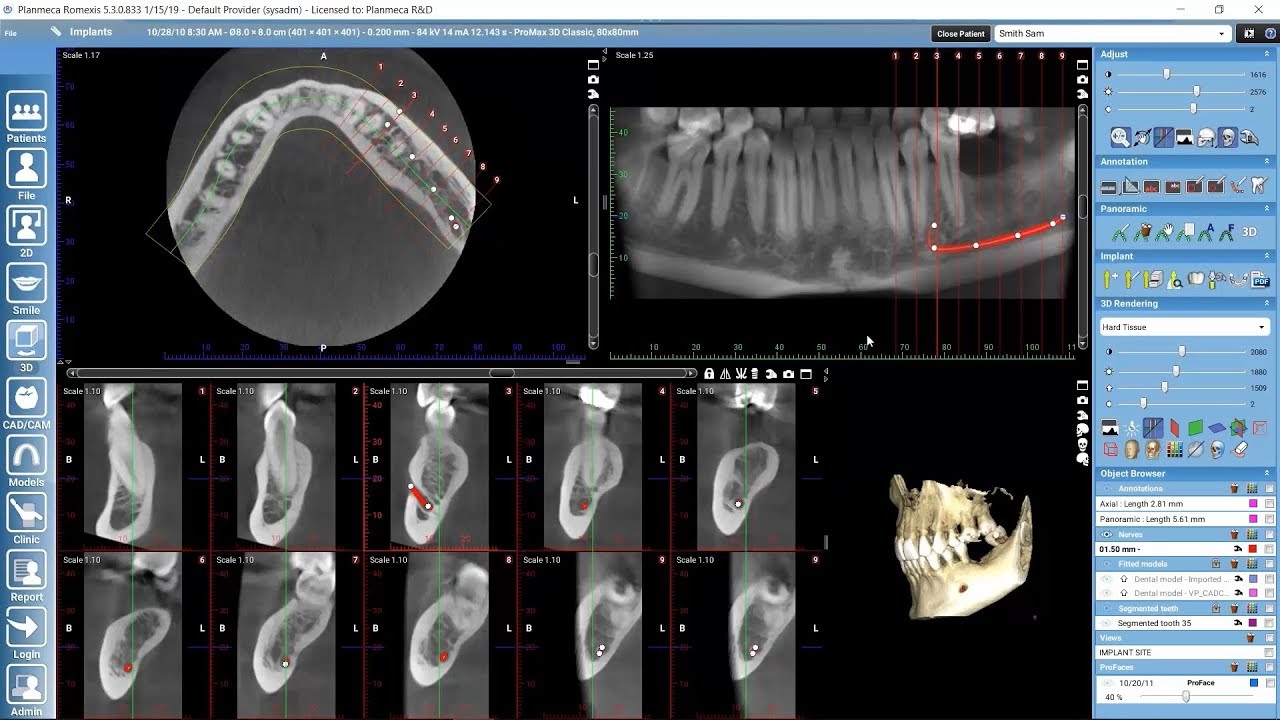Open the File module in sidebar

pos(27,175)
